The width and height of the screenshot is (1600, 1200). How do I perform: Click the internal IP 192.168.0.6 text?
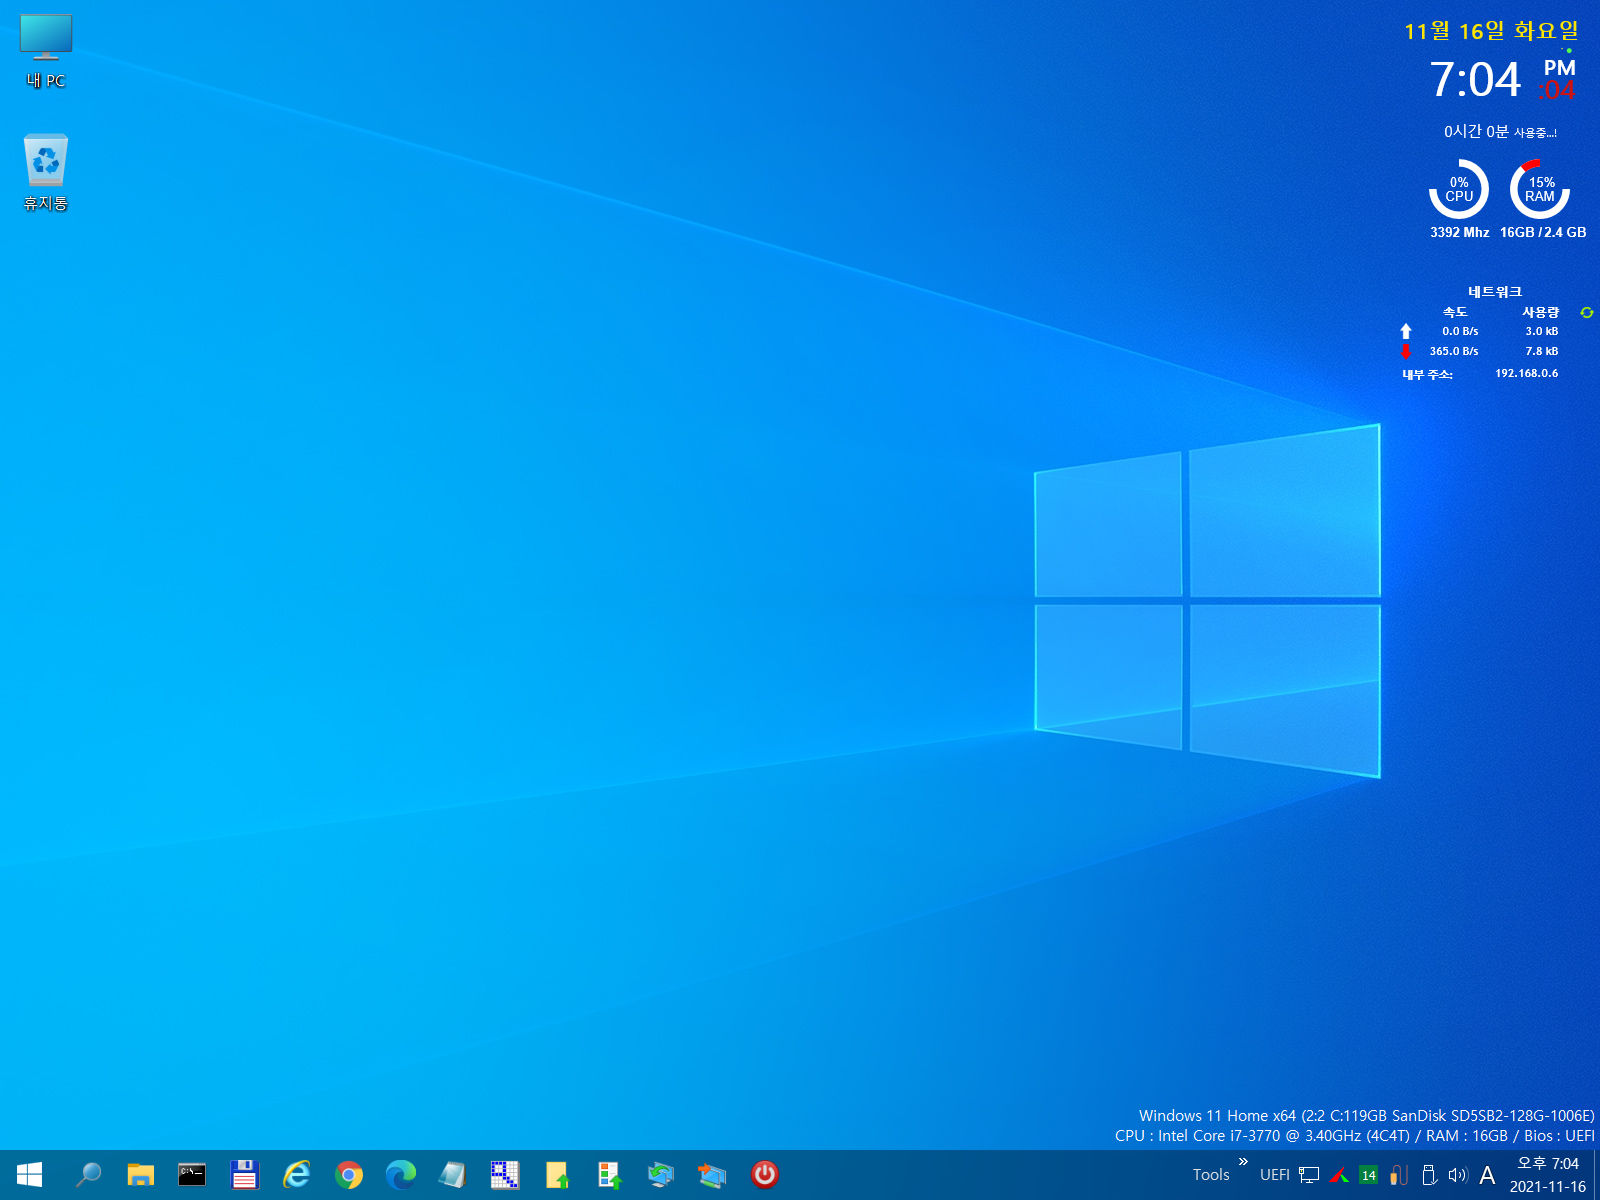coord(1527,373)
